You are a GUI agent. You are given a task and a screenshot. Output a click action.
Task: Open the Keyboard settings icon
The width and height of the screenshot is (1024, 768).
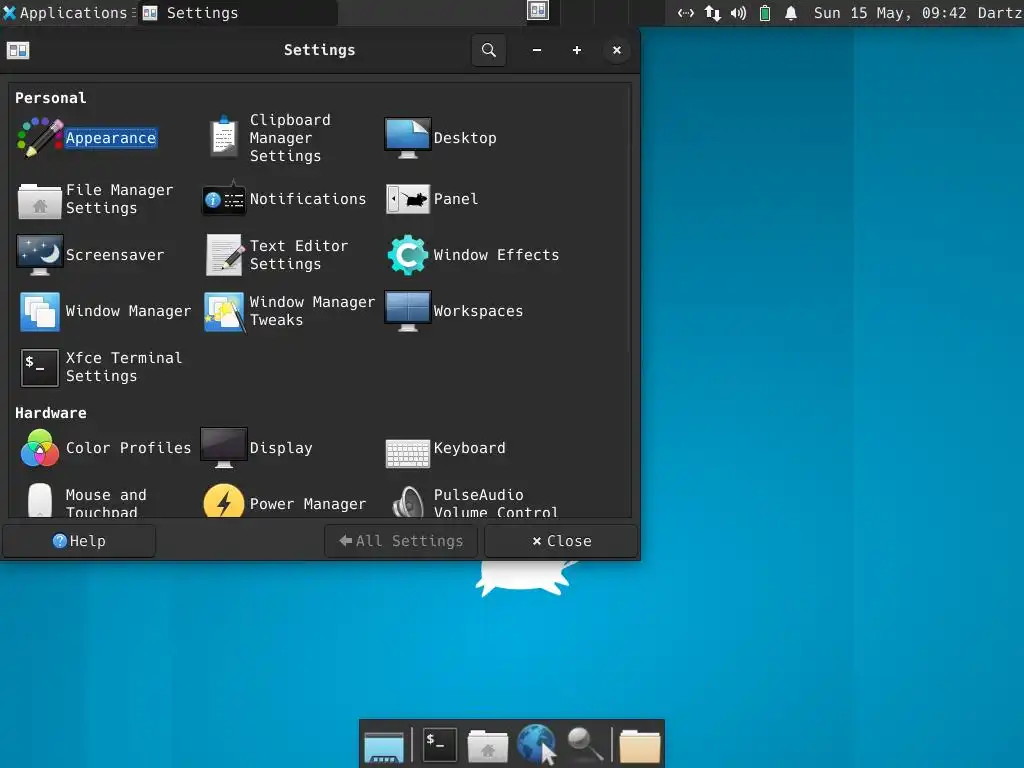point(408,453)
